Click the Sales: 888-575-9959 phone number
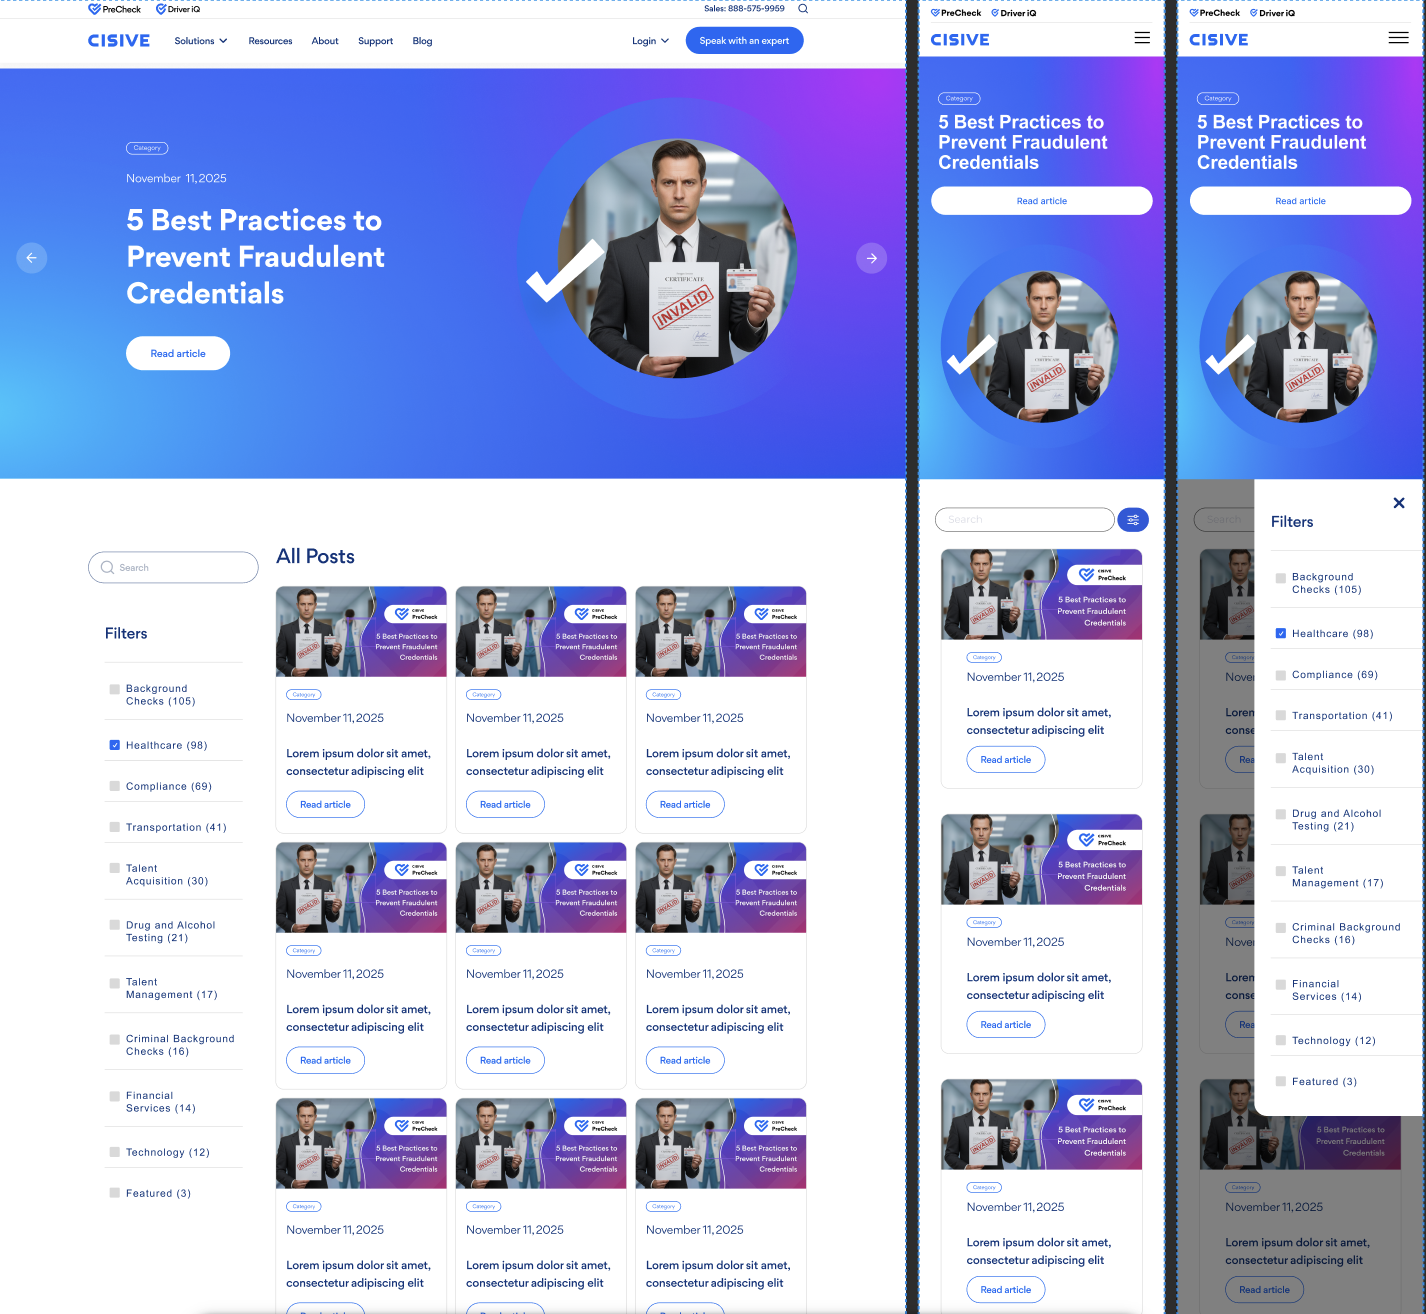Screen dimensions: 1426x1314 point(744,9)
